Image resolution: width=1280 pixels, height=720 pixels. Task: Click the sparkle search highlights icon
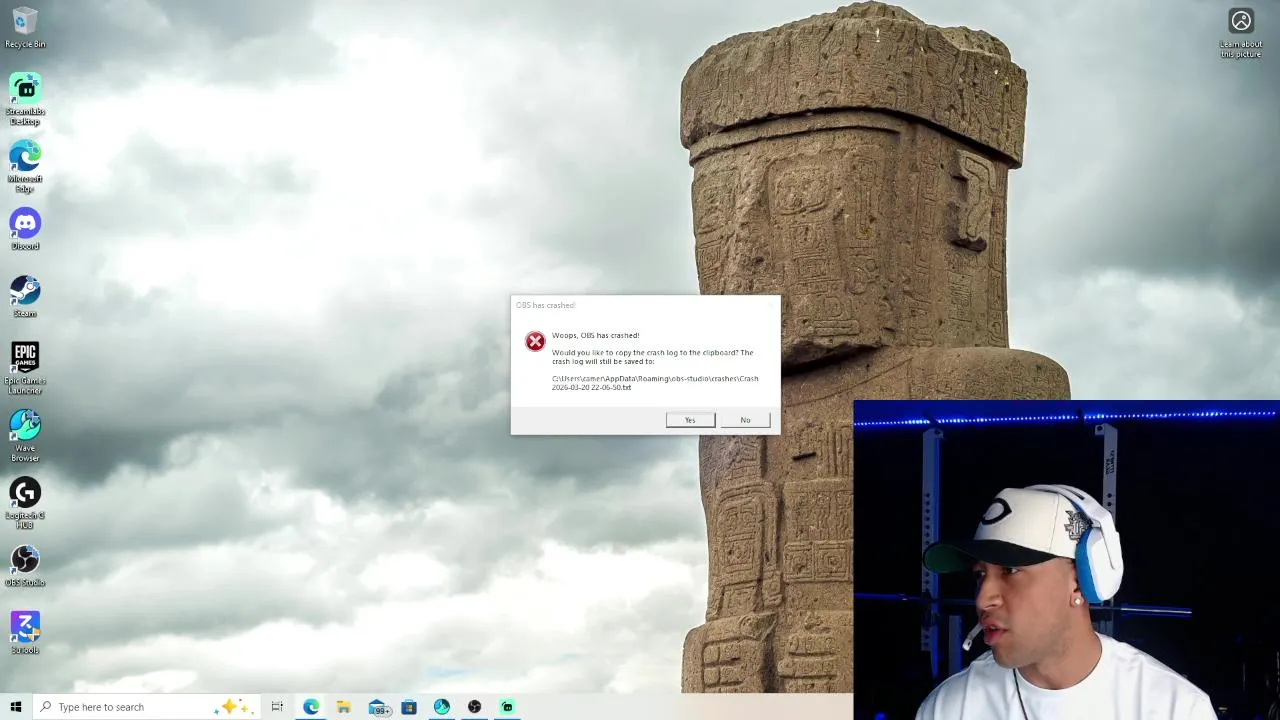point(231,707)
